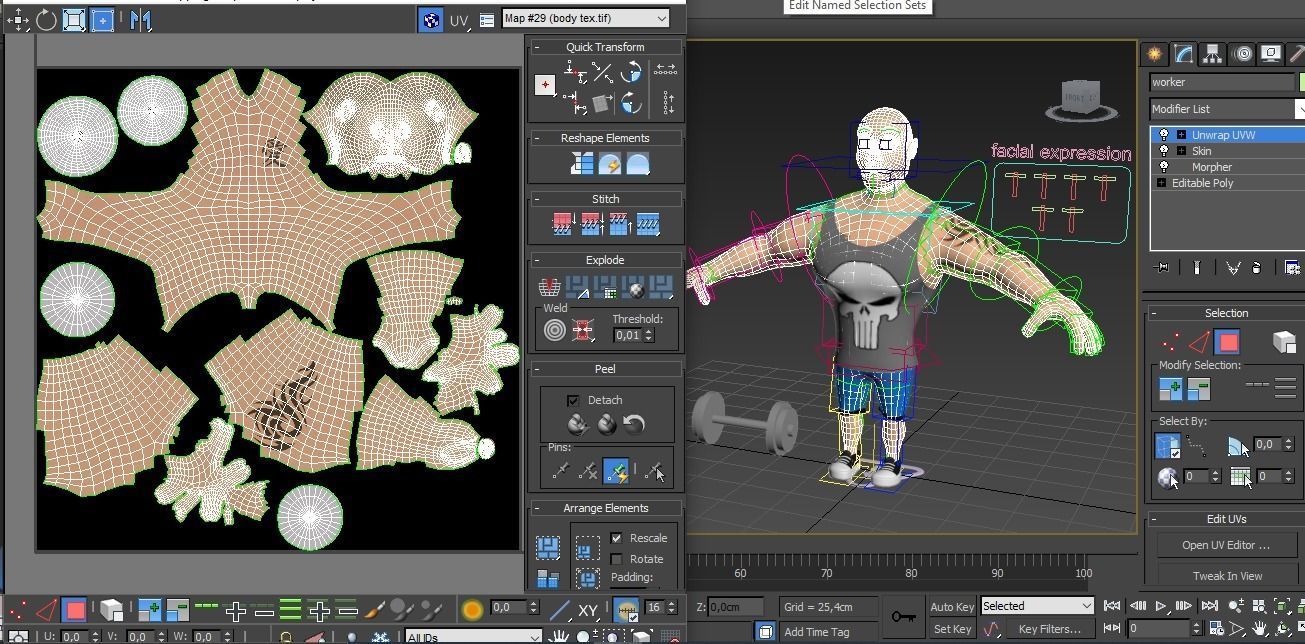Click the U coordinate input field
This screenshot has height=644, width=1305.
[73, 636]
